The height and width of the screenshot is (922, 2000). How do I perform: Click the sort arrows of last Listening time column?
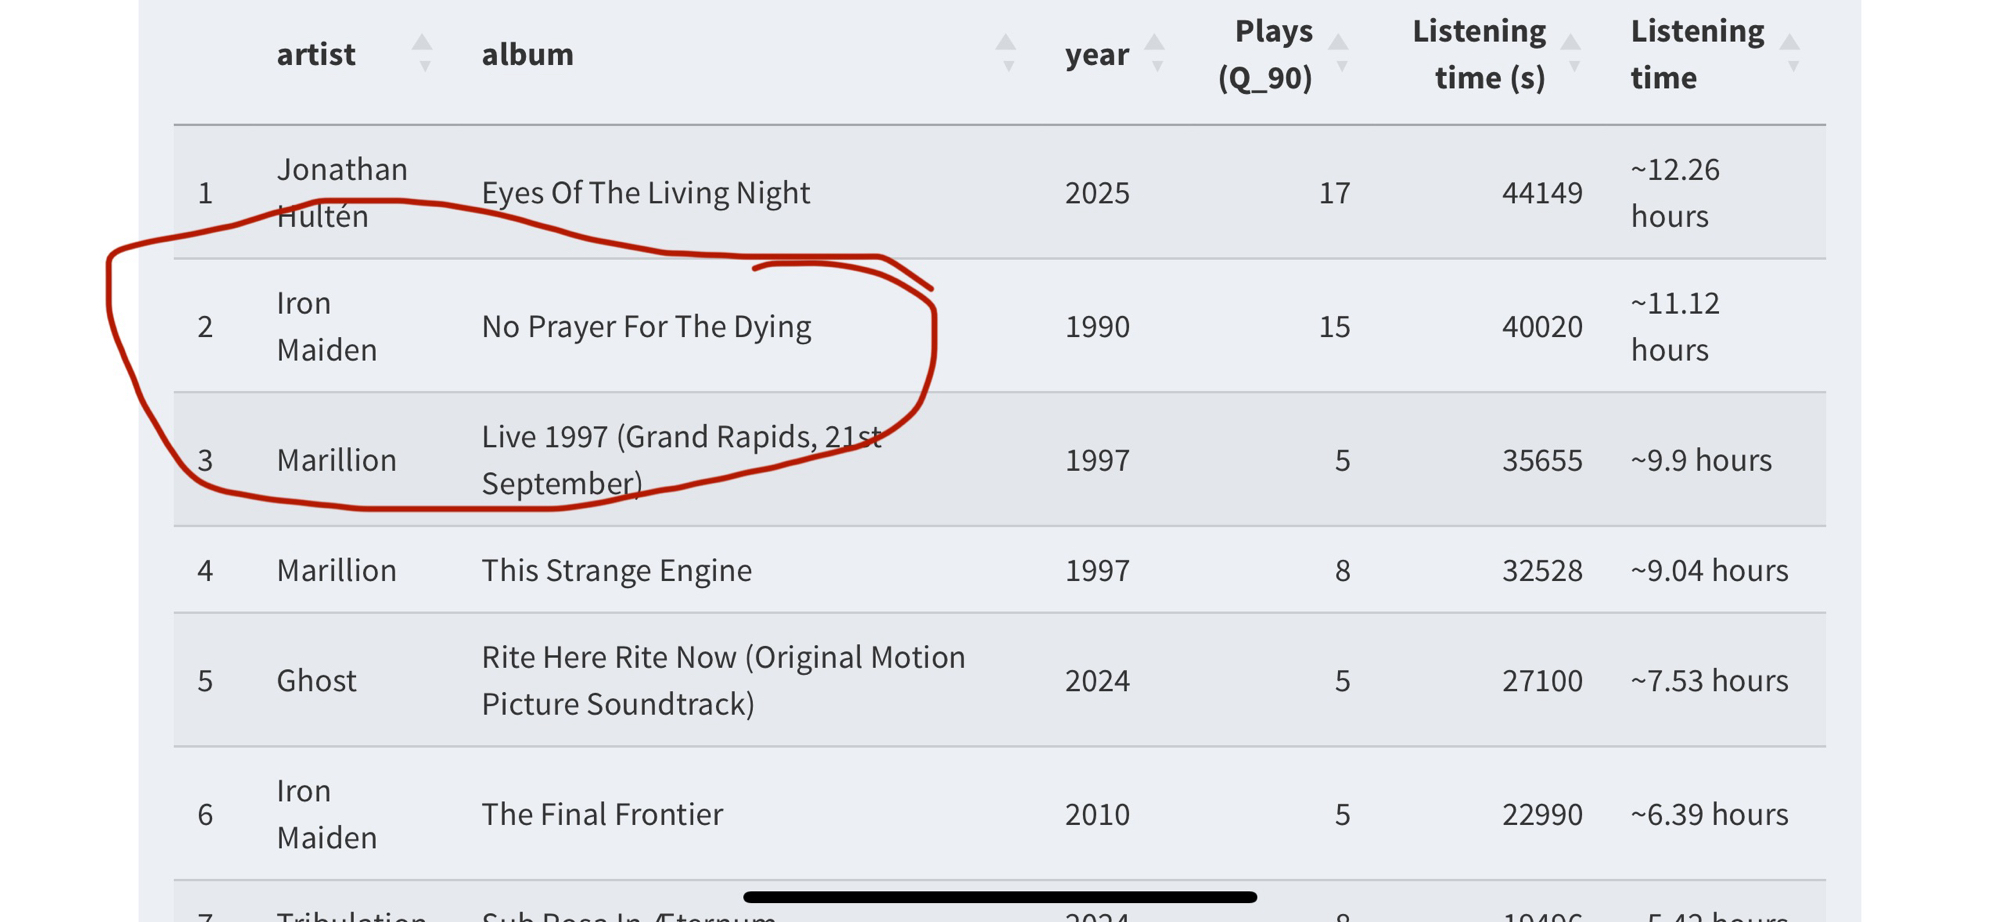(1791, 53)
